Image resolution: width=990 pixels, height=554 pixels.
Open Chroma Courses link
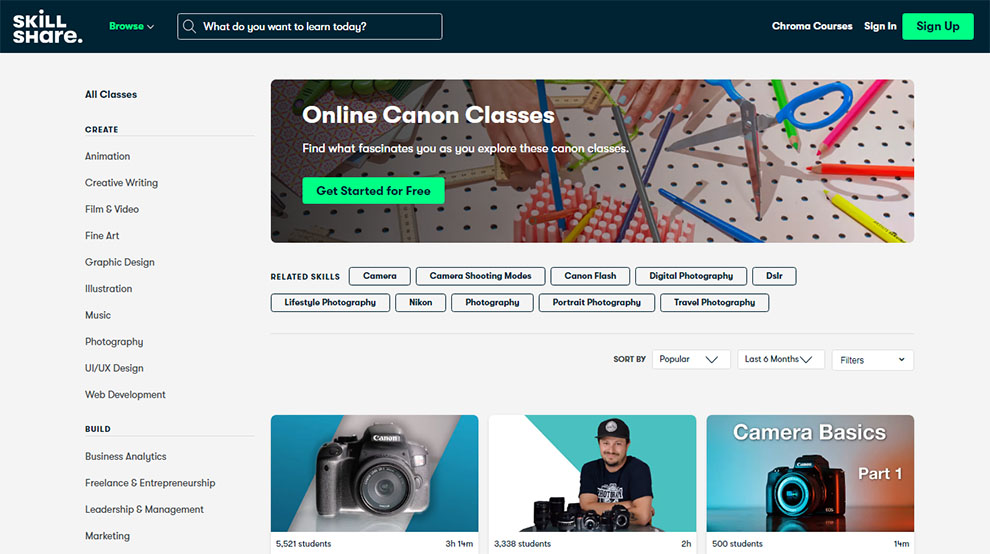[x=812, y=26]
